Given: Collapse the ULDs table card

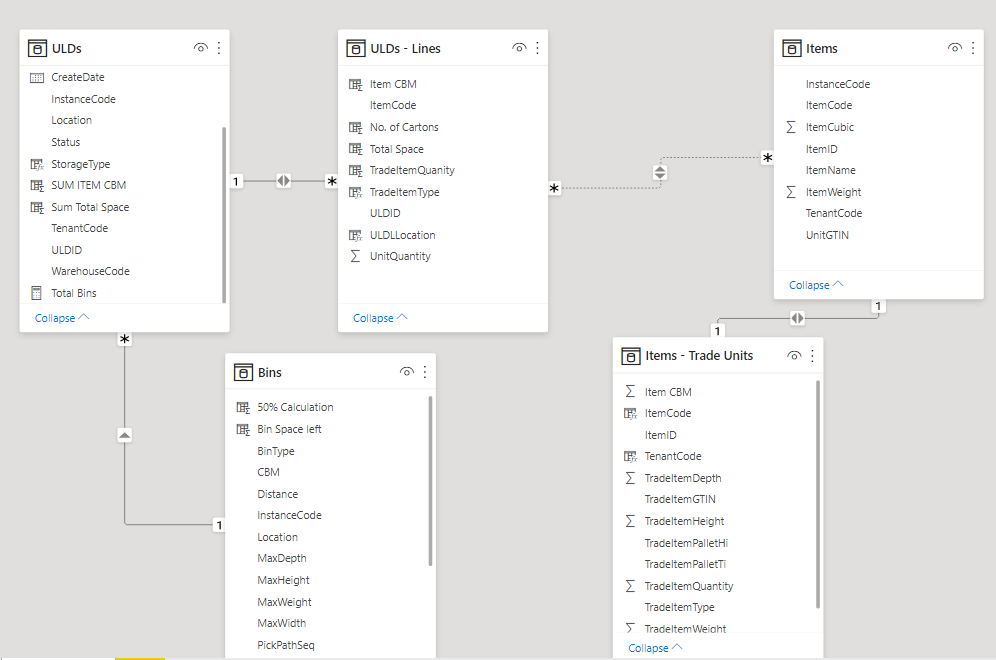Looking at the screenshot, I should 62,318.
